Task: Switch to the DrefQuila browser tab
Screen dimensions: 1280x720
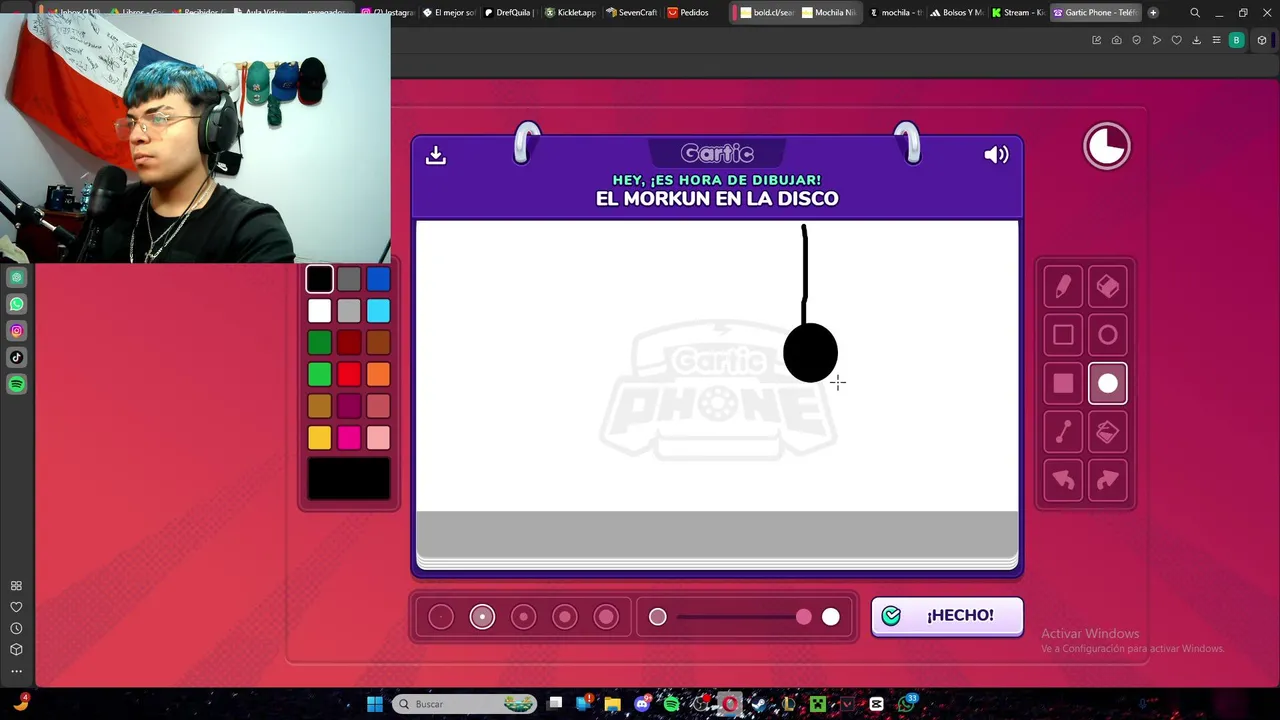Action: (x=509, y=13)
